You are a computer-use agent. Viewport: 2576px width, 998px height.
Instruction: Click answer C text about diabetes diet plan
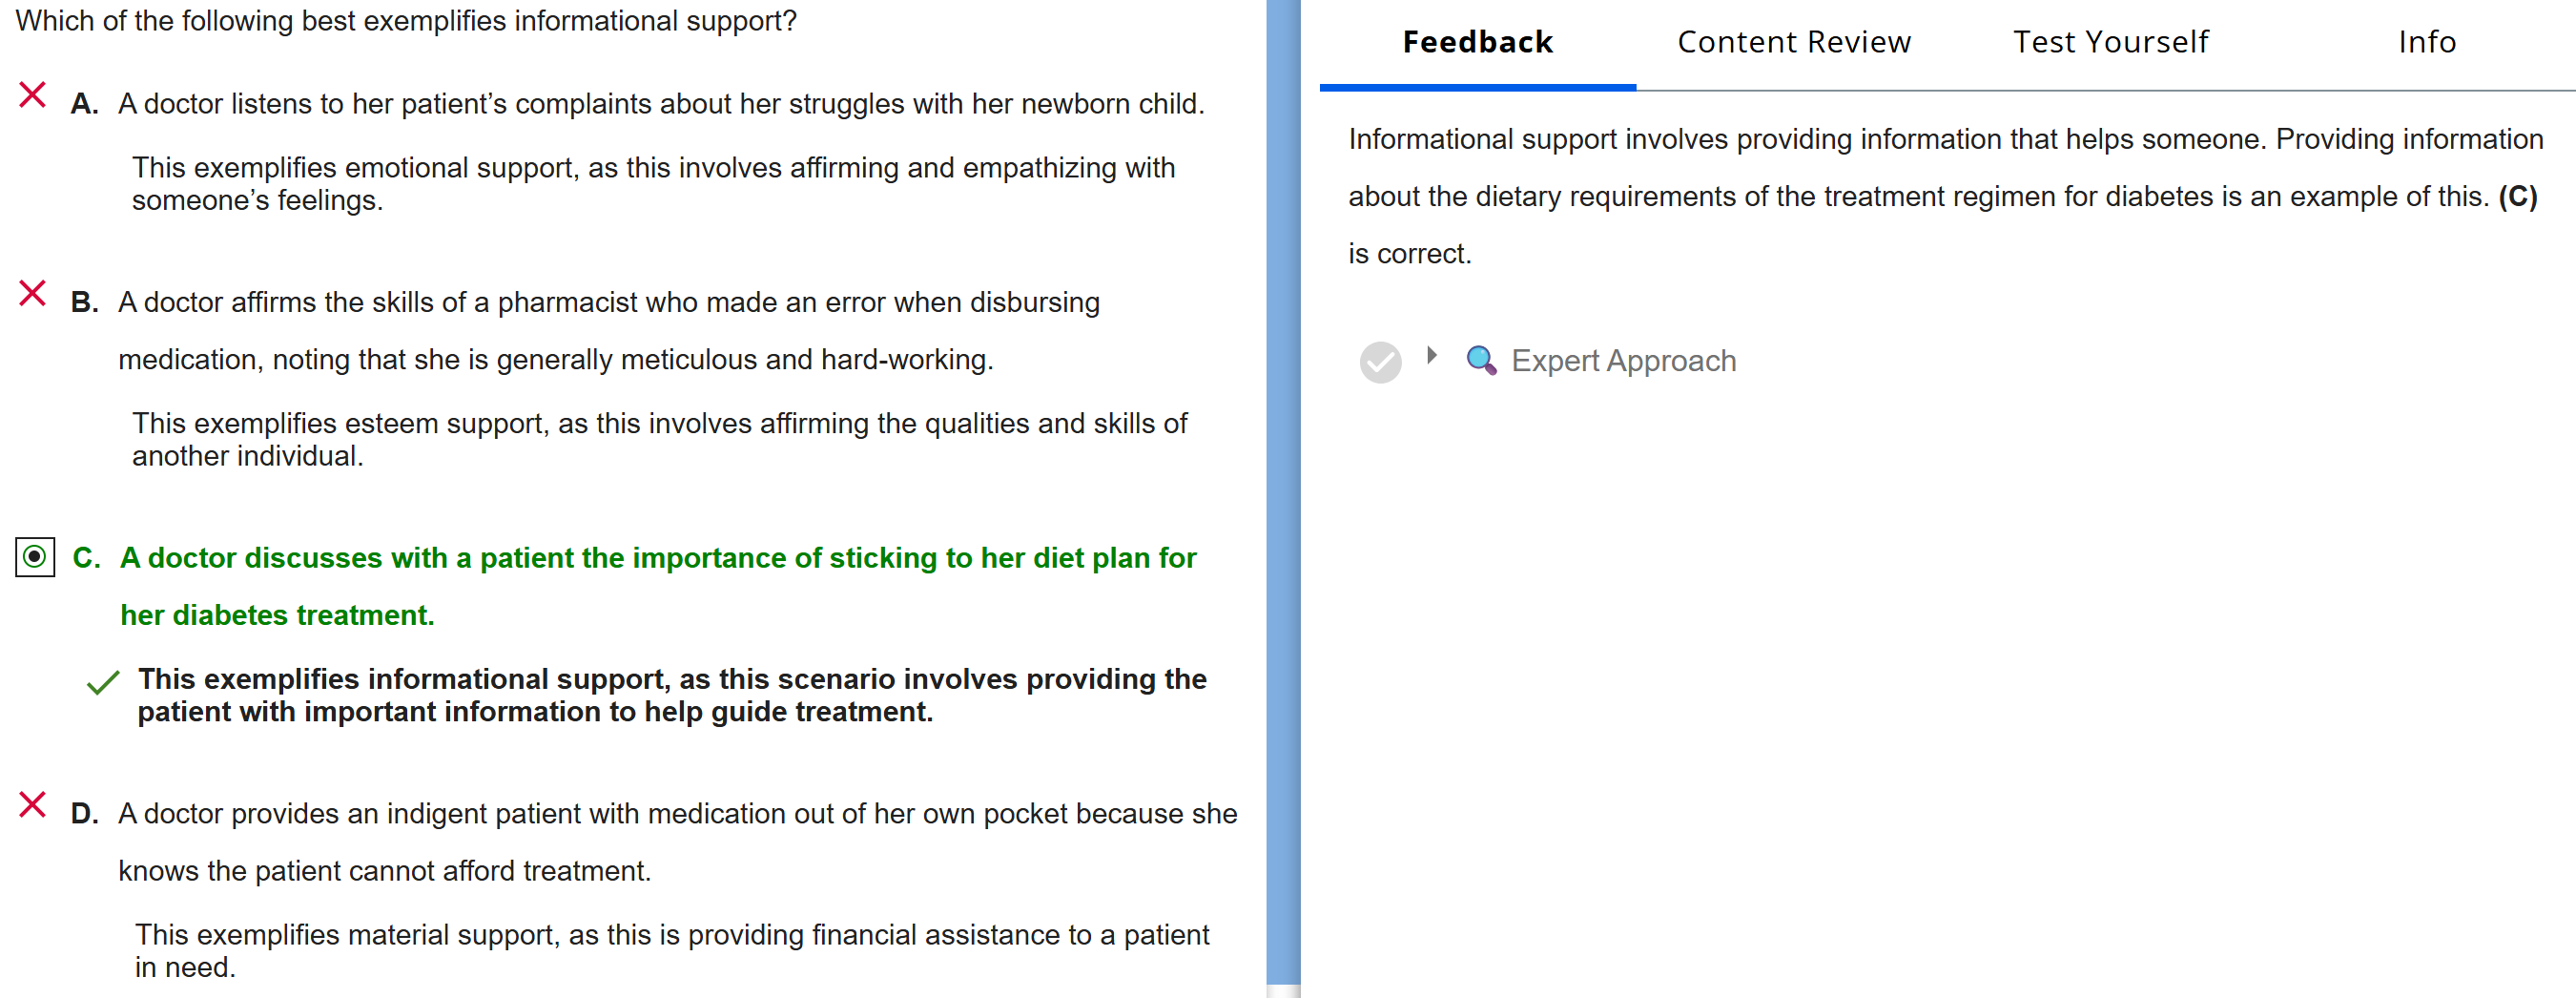(x=657, y=558)
